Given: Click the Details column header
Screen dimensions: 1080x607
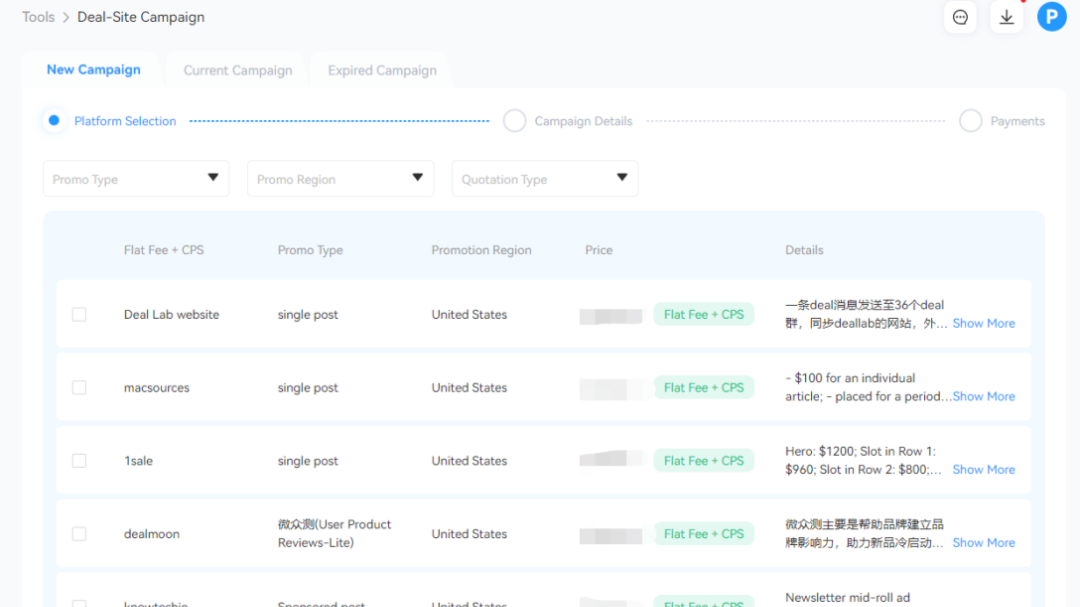Looking at the screenshot, I should [x=804, y=250].
